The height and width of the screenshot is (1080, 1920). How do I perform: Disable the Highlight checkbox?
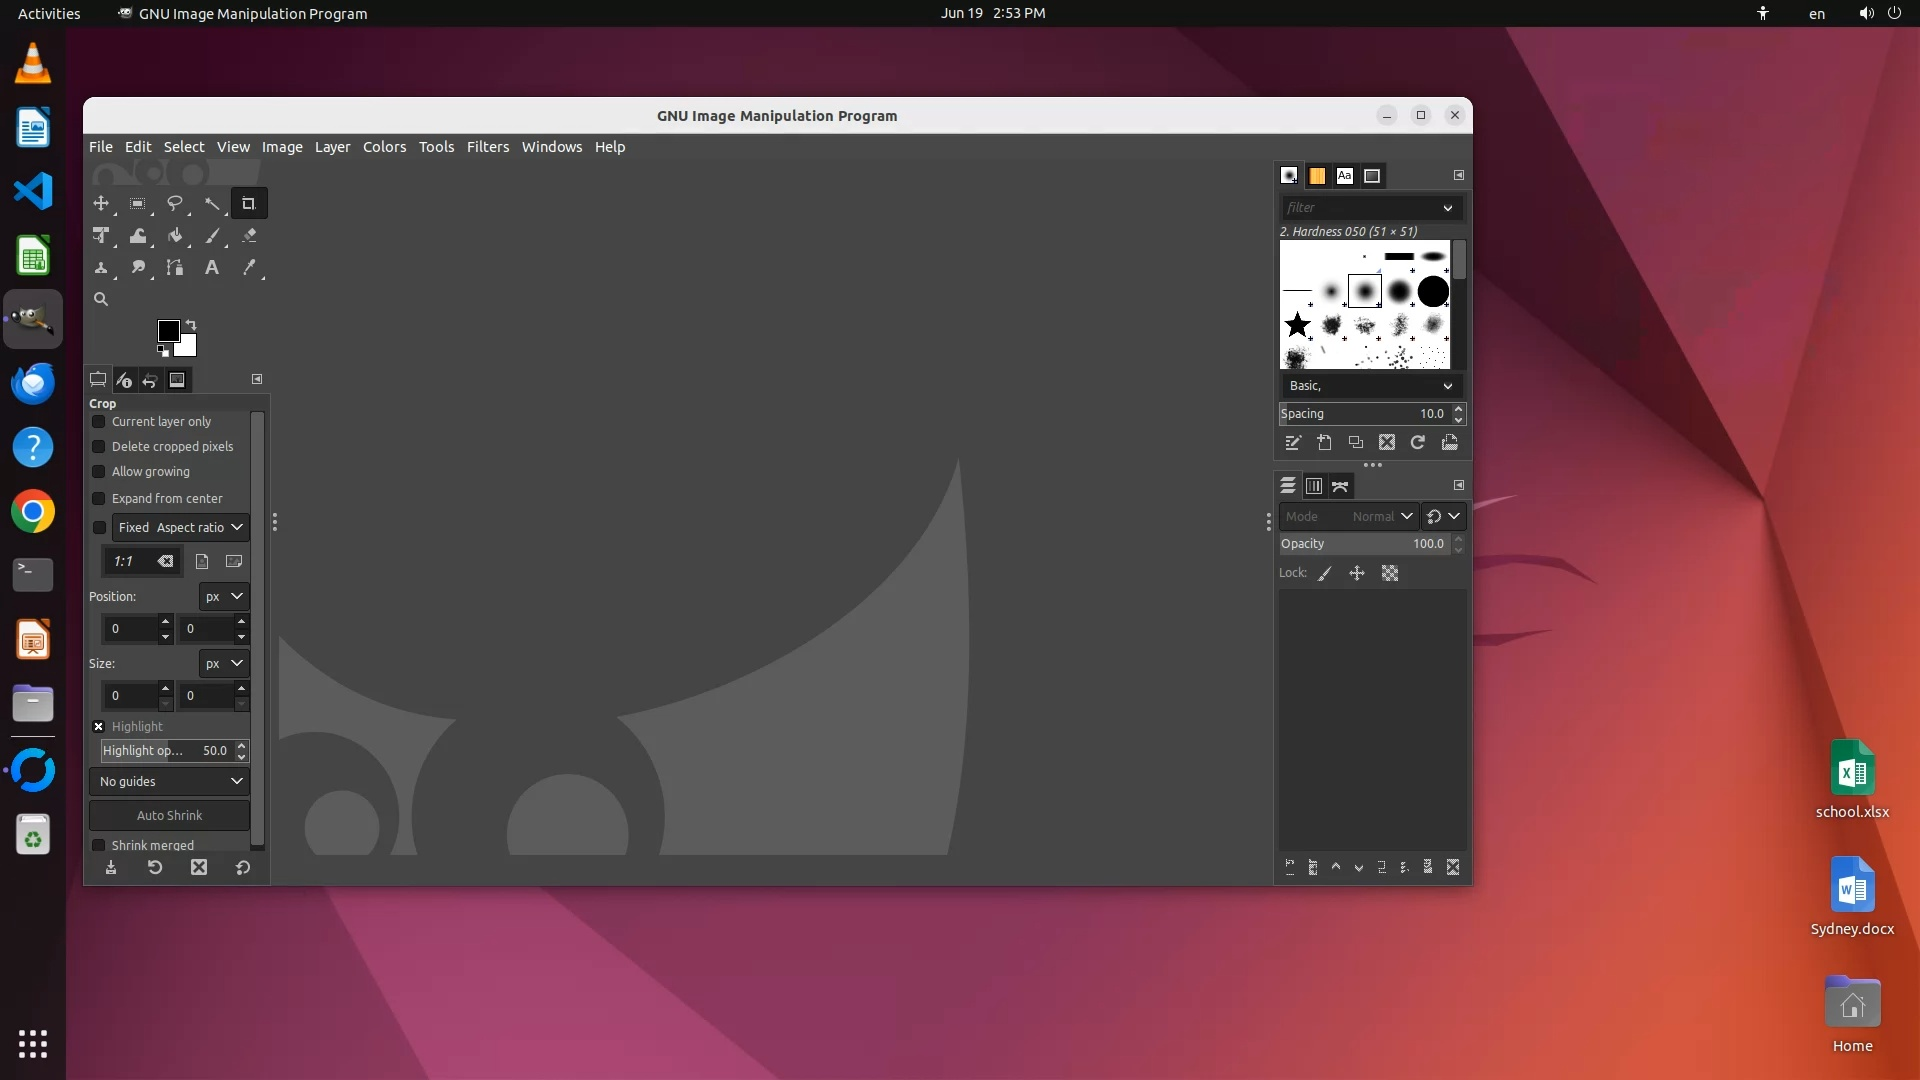(x=99, y=727)
